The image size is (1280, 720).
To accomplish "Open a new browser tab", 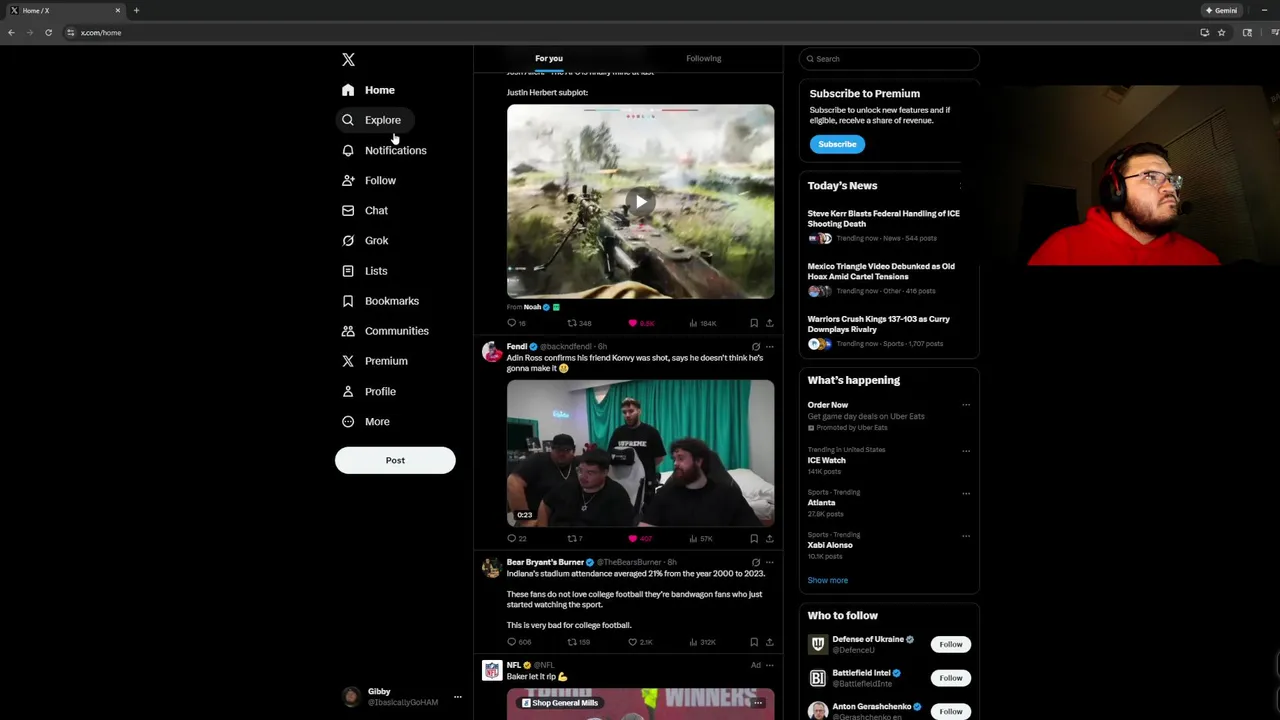I will click(136, 10).
